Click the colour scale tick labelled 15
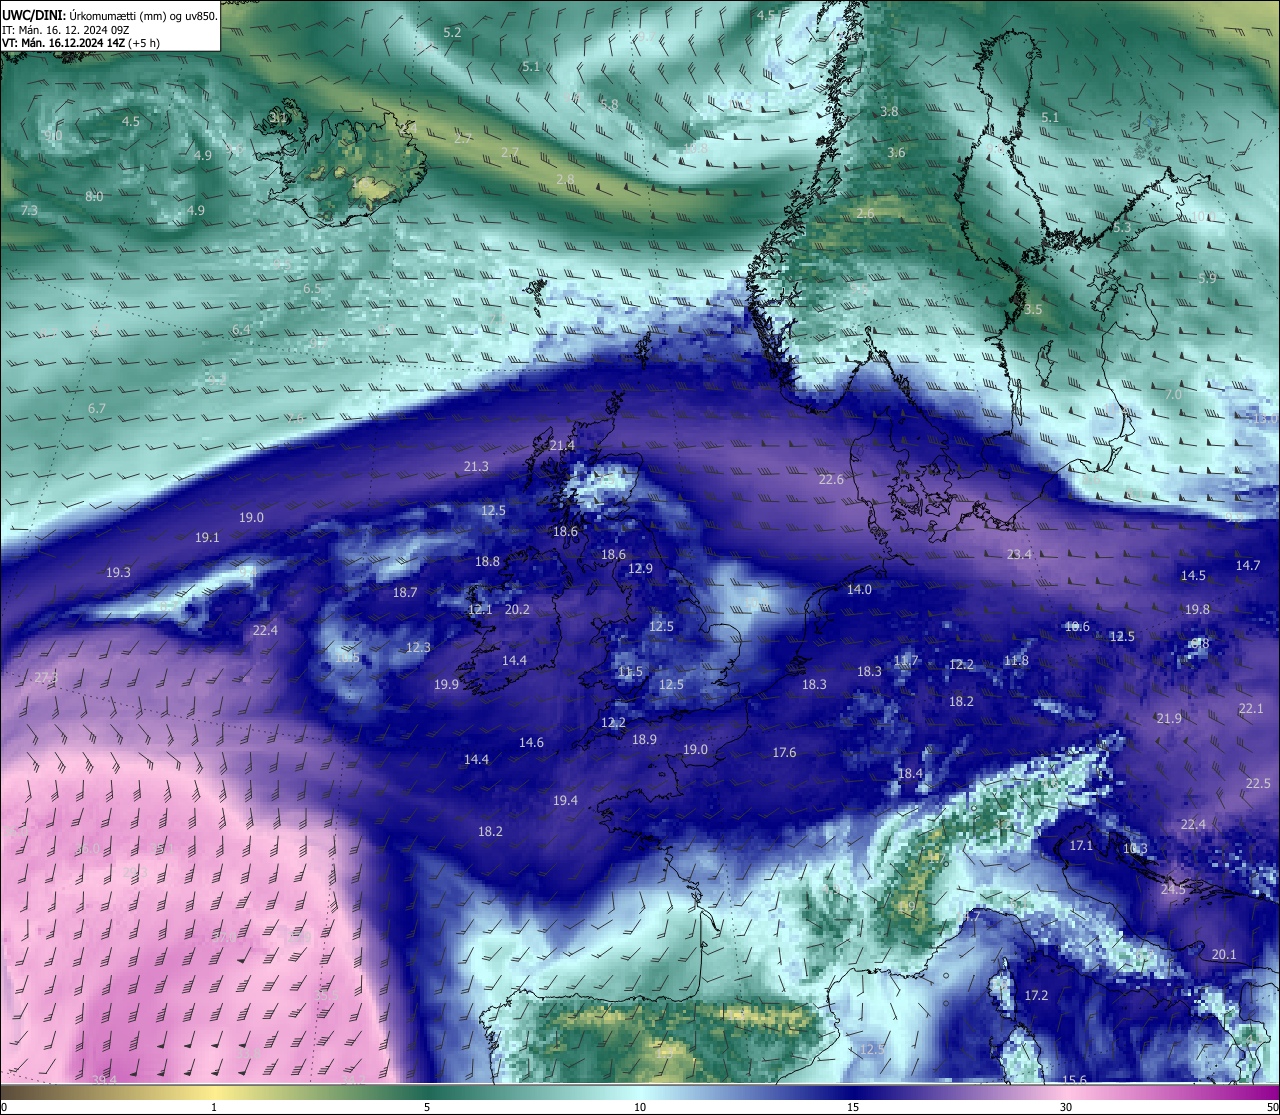The width and height of the screenshot is (1280, 1115). pos(853,1107)
